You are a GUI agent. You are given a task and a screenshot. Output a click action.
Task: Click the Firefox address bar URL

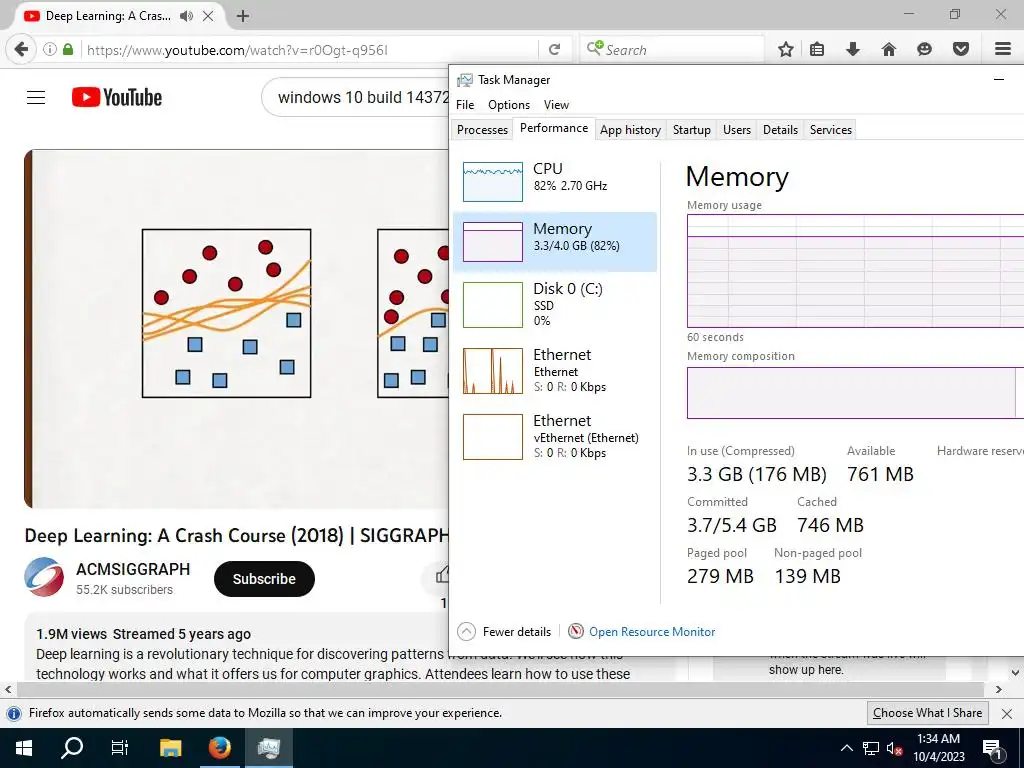point(237,50)
